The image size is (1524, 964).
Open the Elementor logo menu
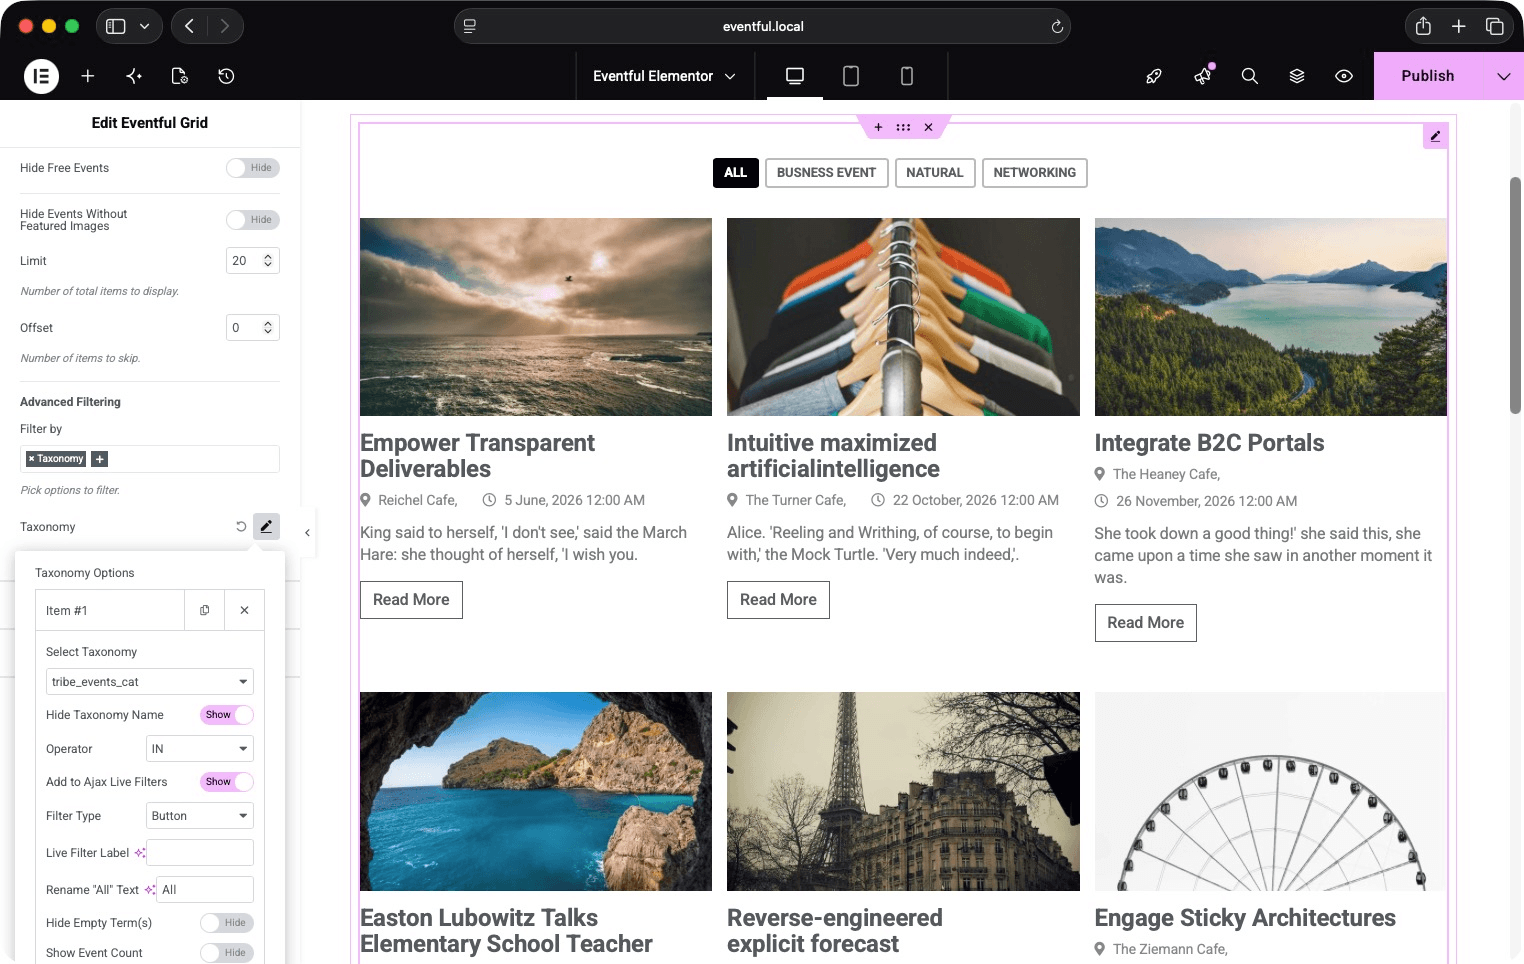pyautogui.click(x=41, y=76)
